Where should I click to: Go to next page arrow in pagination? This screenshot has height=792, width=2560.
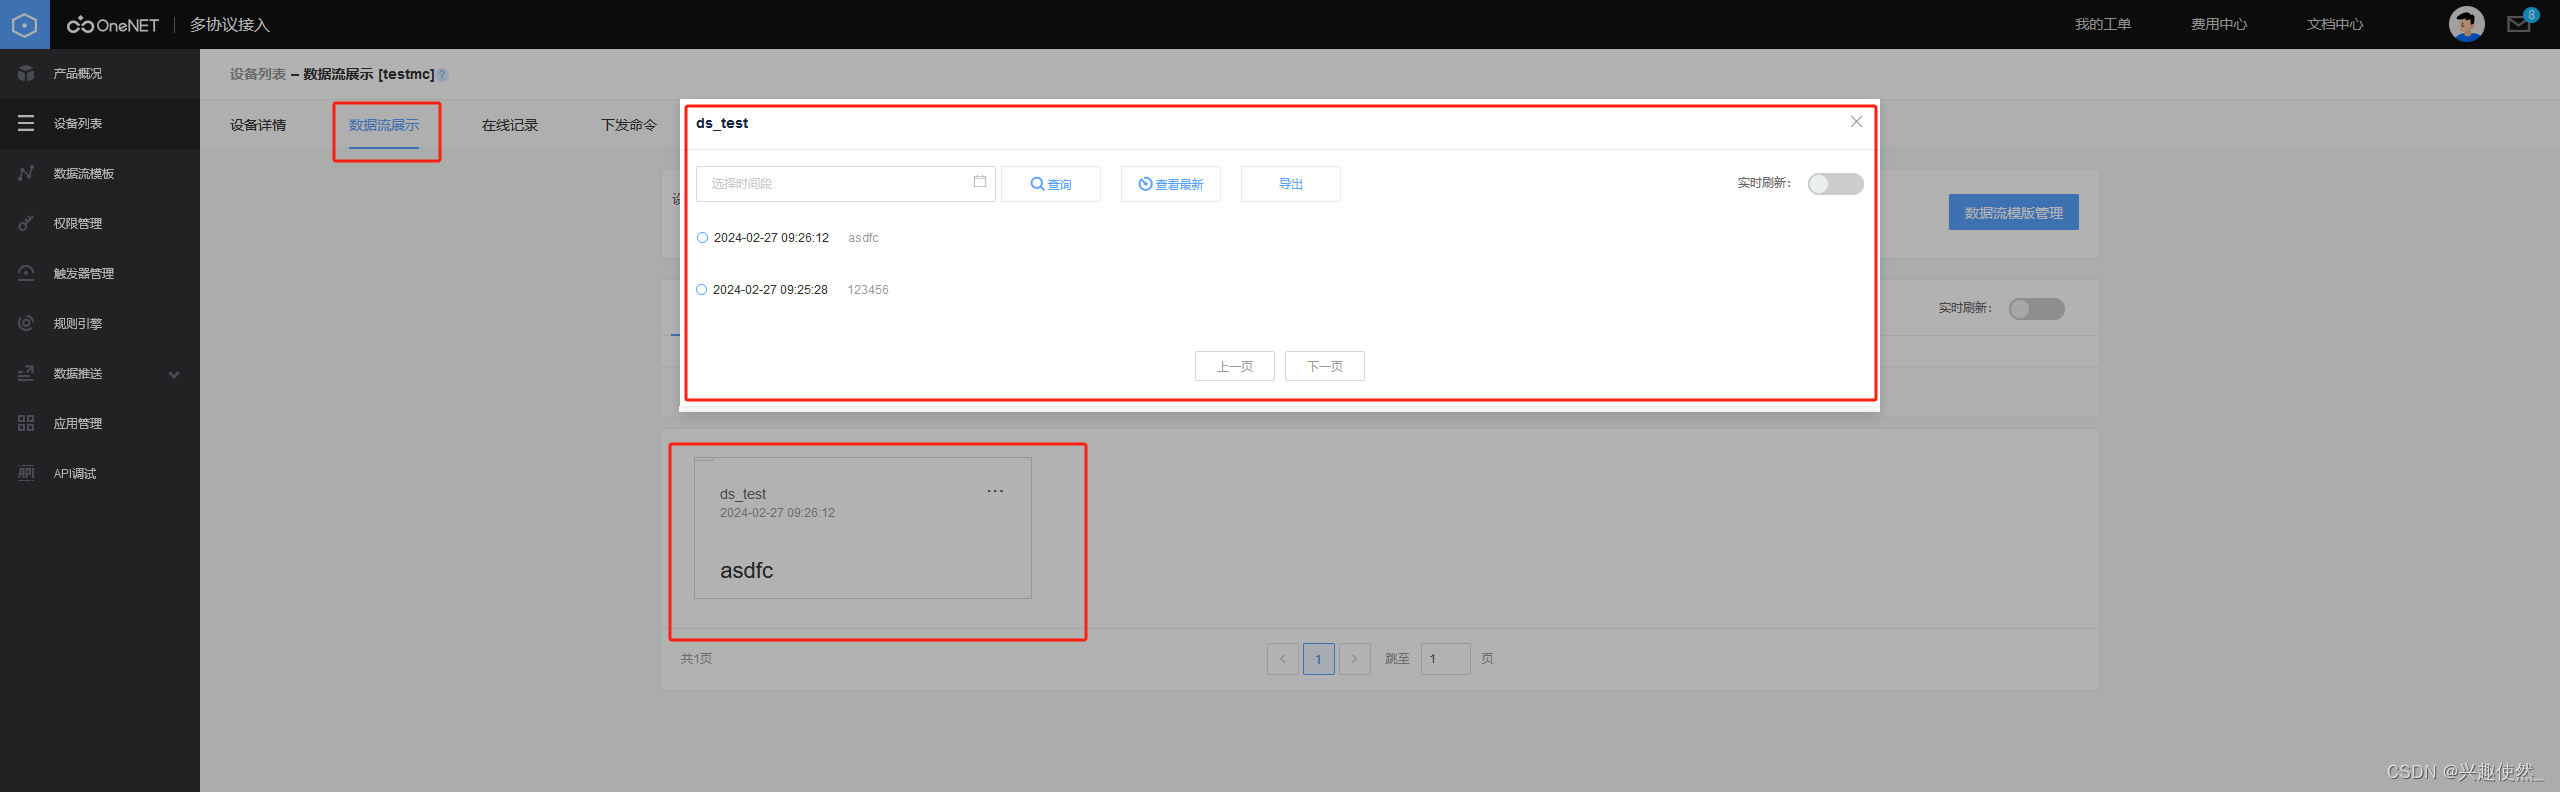1354,659
